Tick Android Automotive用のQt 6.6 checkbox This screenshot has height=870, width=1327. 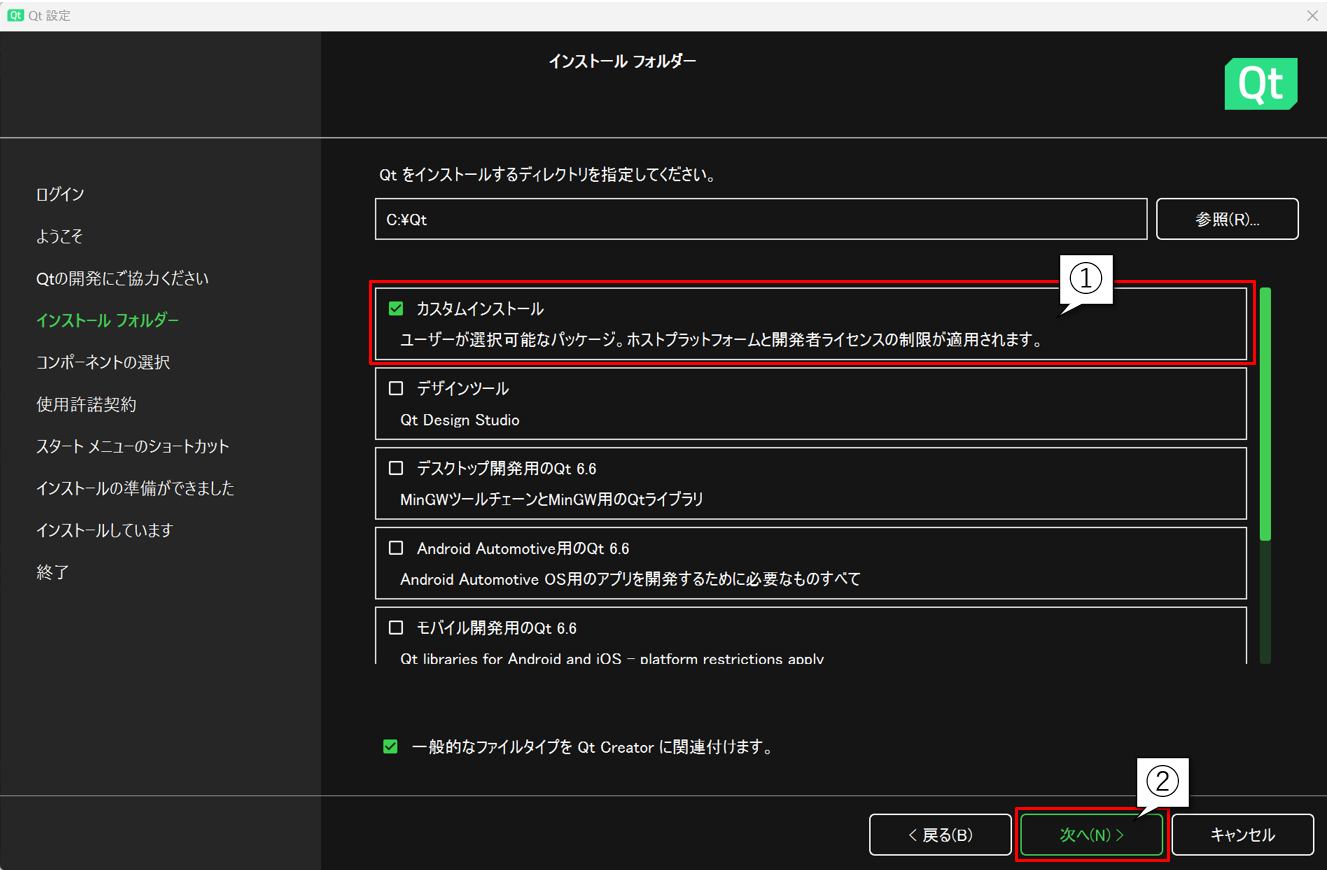coord(396,548)
